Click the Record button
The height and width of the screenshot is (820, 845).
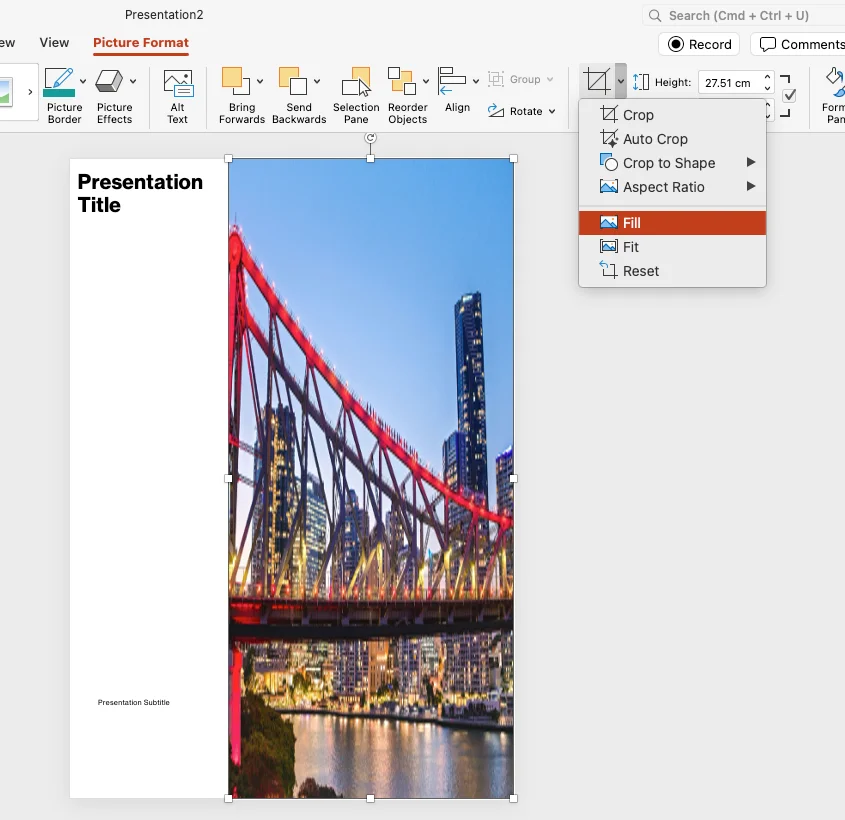pos(699,44)
